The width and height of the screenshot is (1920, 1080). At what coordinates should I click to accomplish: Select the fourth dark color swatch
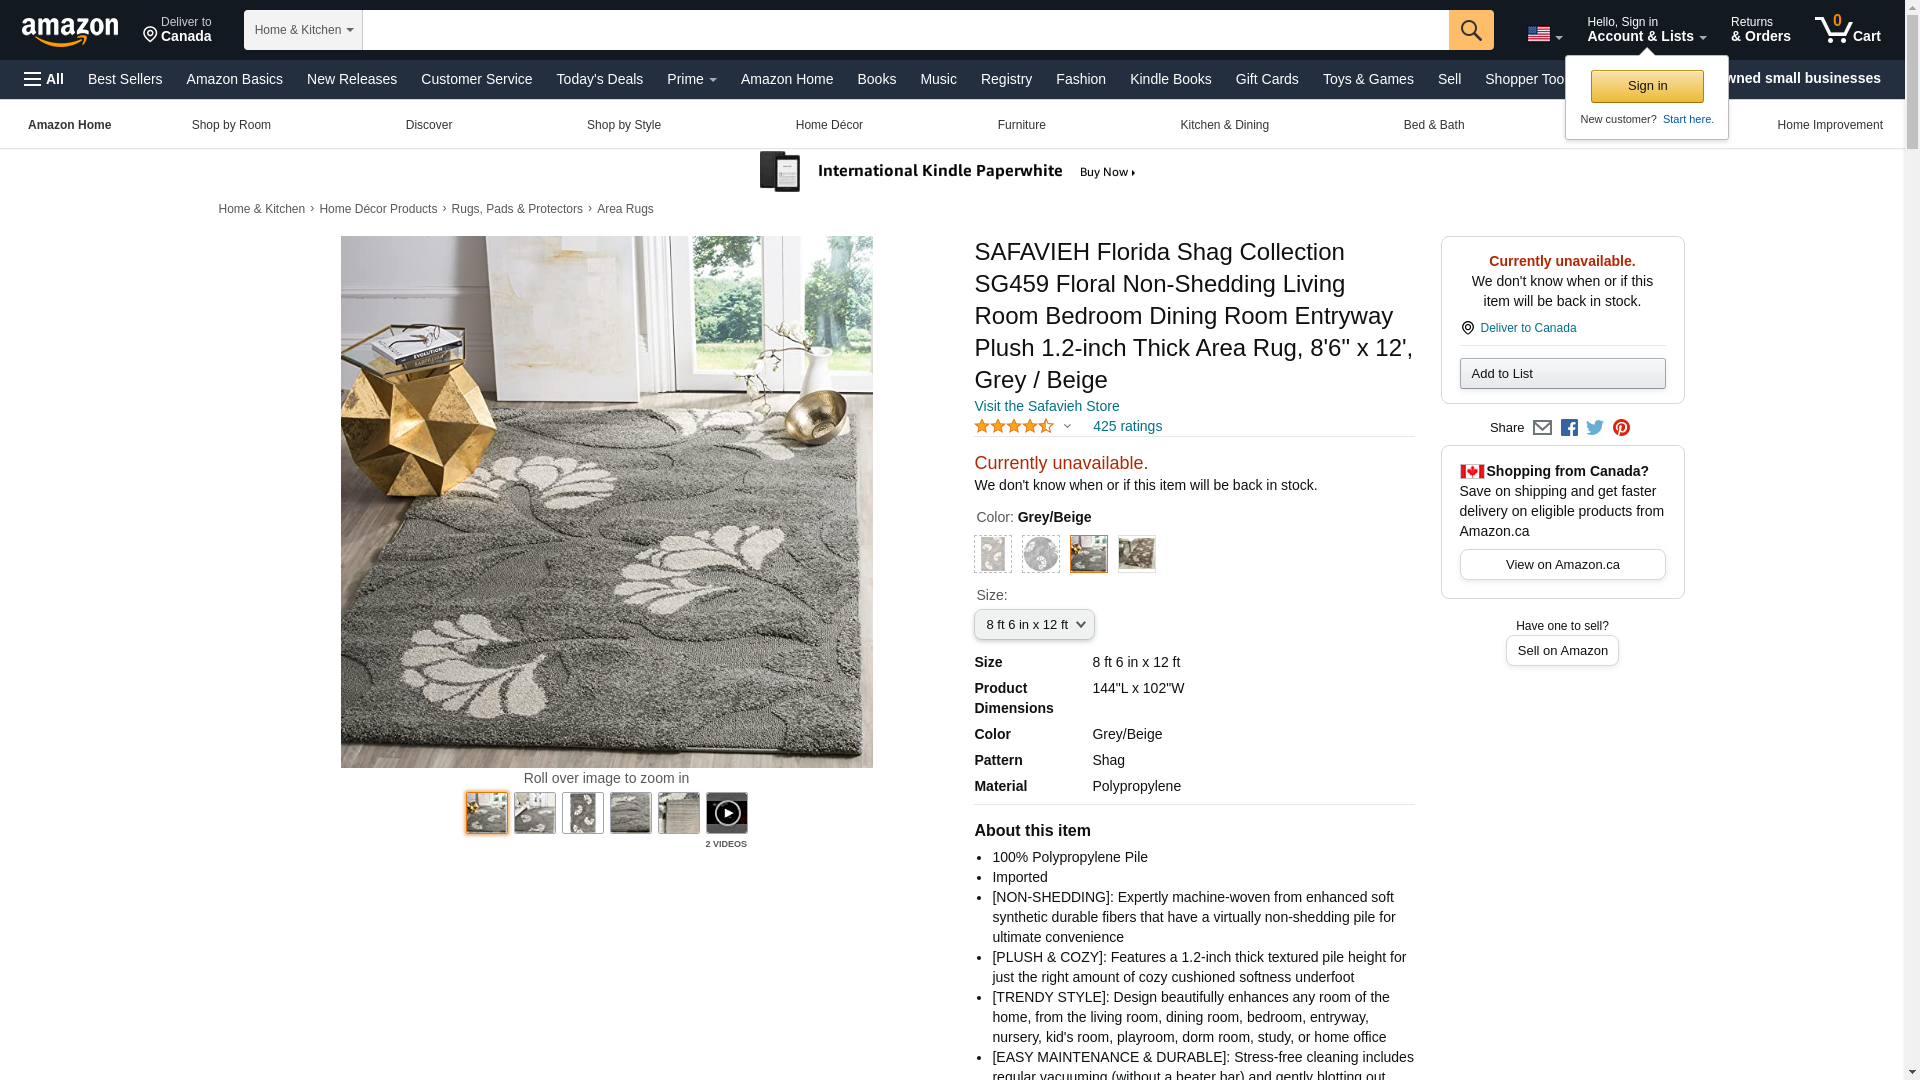(1137, 554)
